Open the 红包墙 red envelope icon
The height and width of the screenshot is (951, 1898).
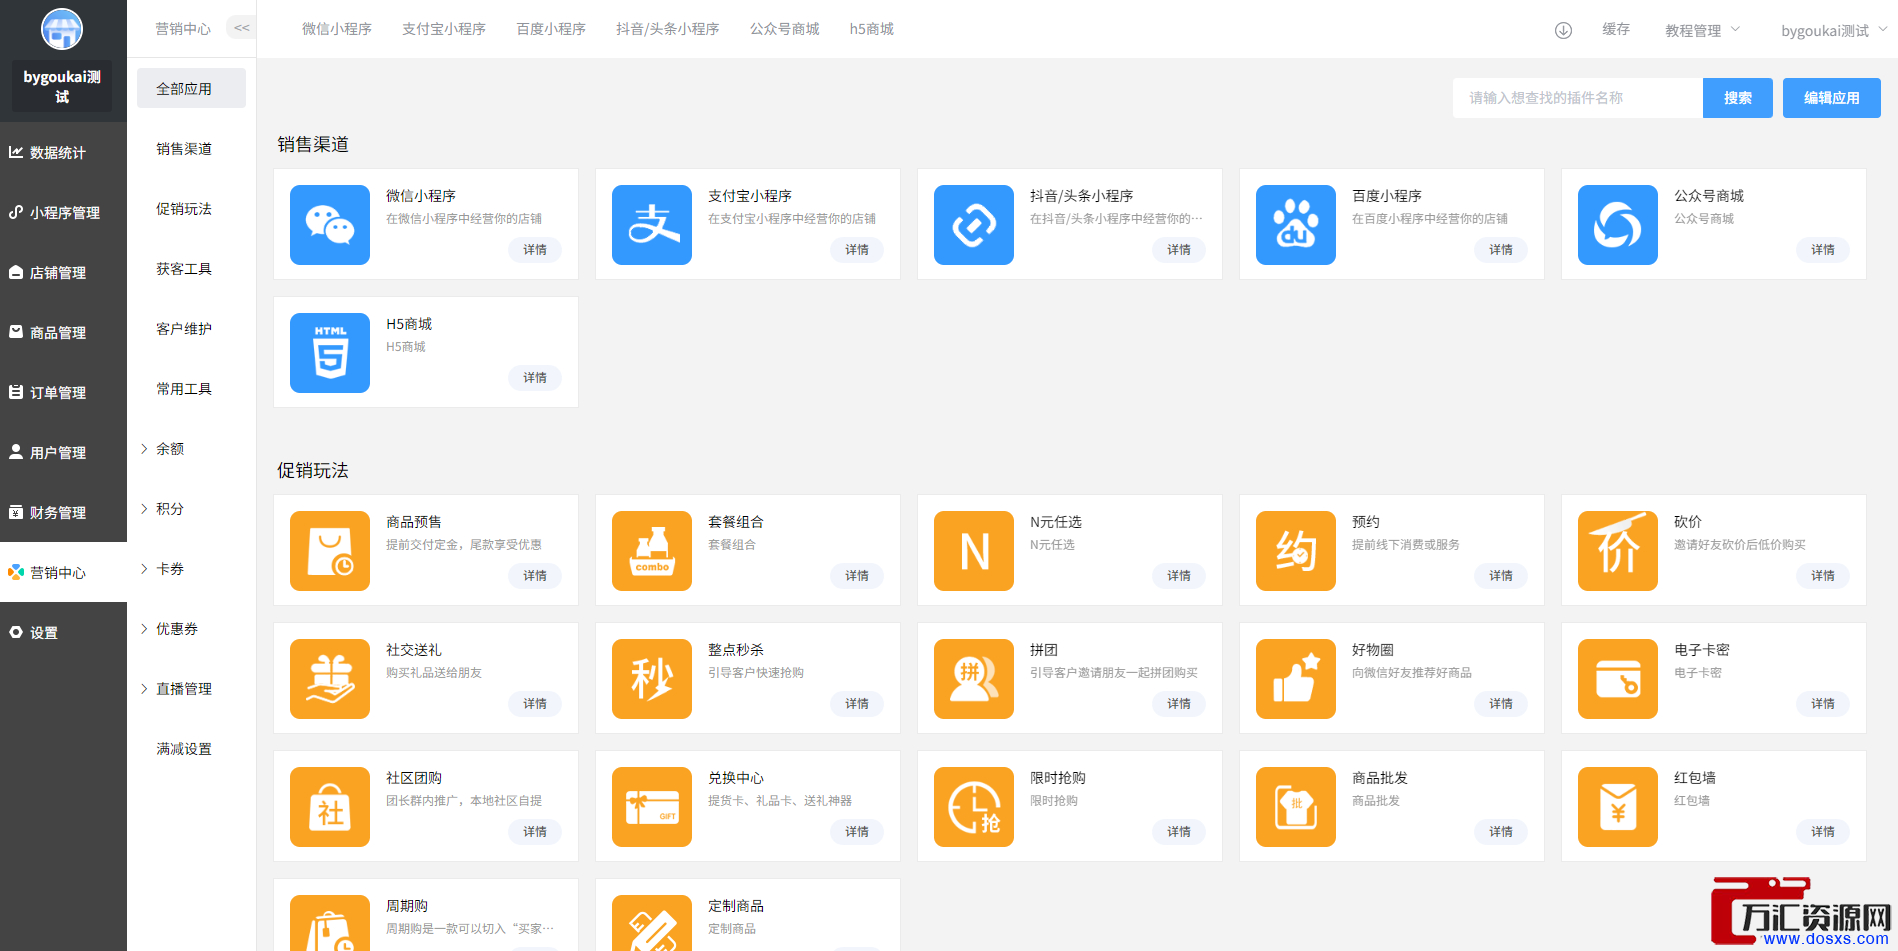tap(1618, 807)
